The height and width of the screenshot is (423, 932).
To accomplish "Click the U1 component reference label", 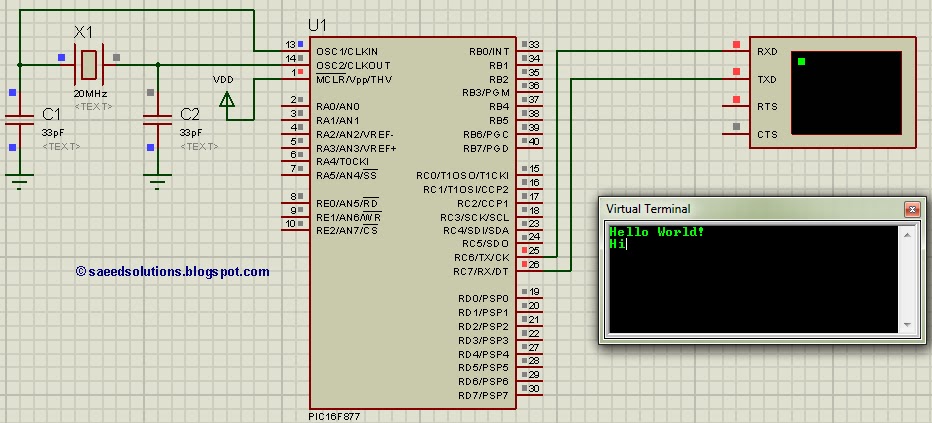I will coord(317,26).
